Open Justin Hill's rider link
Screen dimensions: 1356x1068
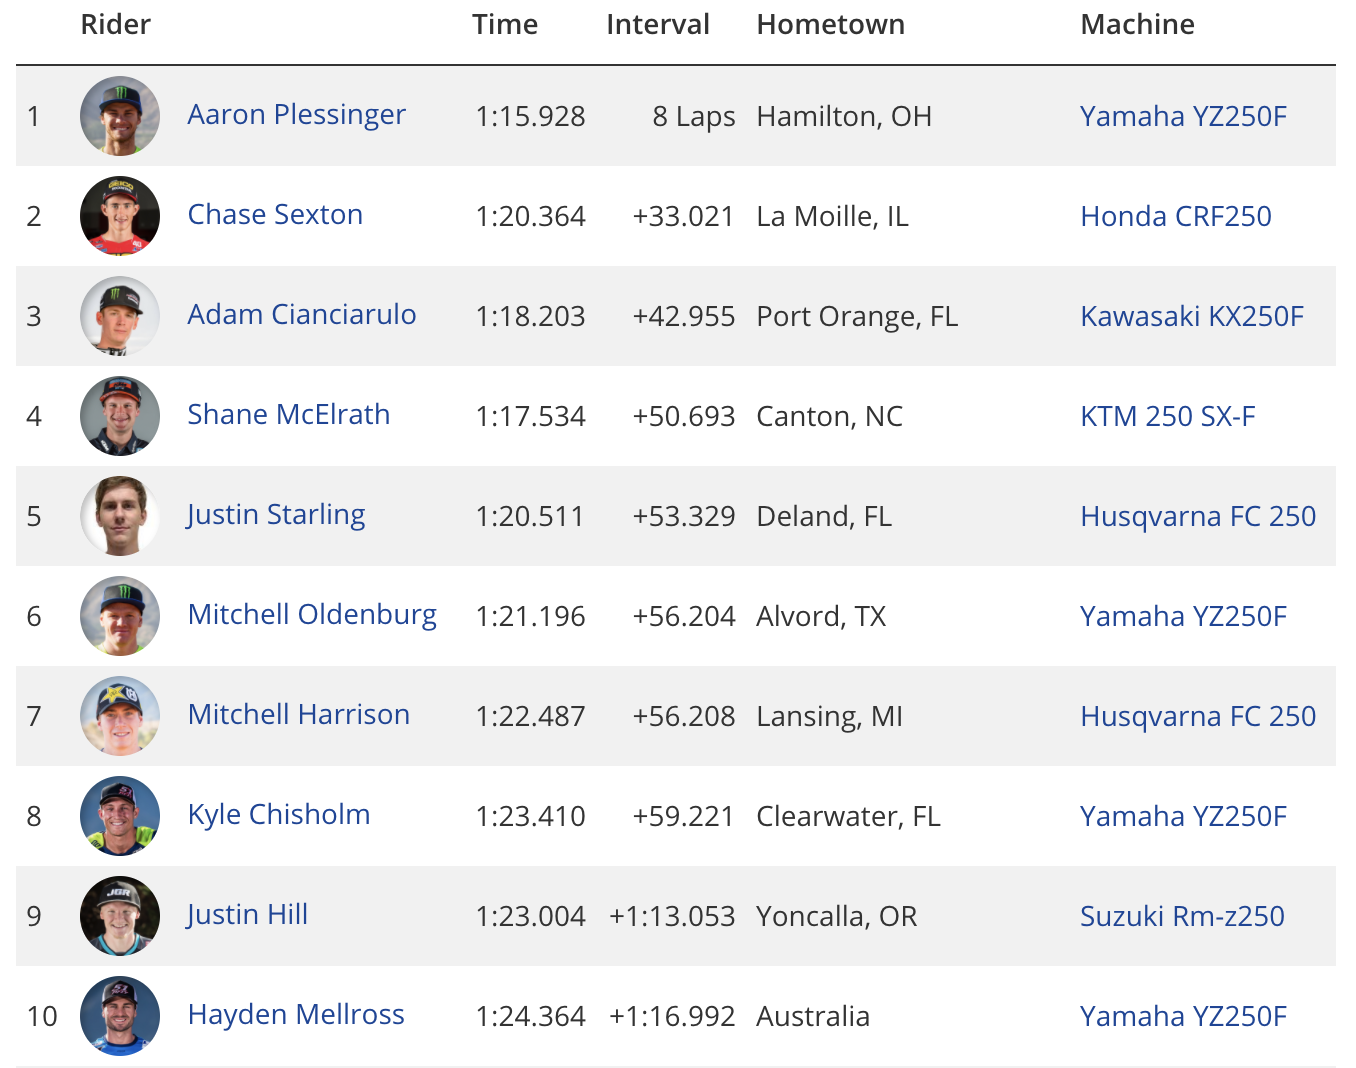[247, 915]
